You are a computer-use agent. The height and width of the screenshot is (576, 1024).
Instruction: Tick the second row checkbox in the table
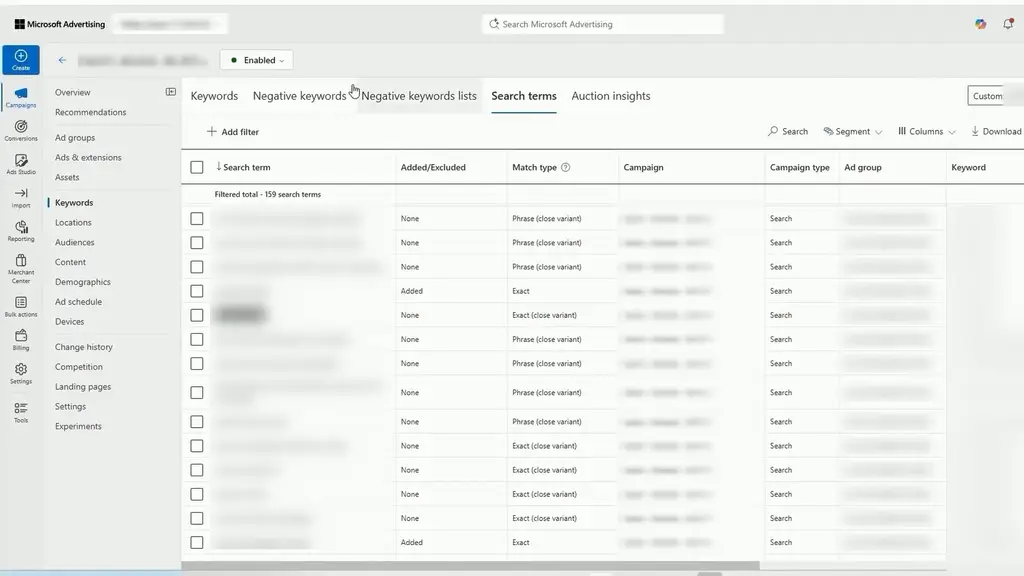197,243
